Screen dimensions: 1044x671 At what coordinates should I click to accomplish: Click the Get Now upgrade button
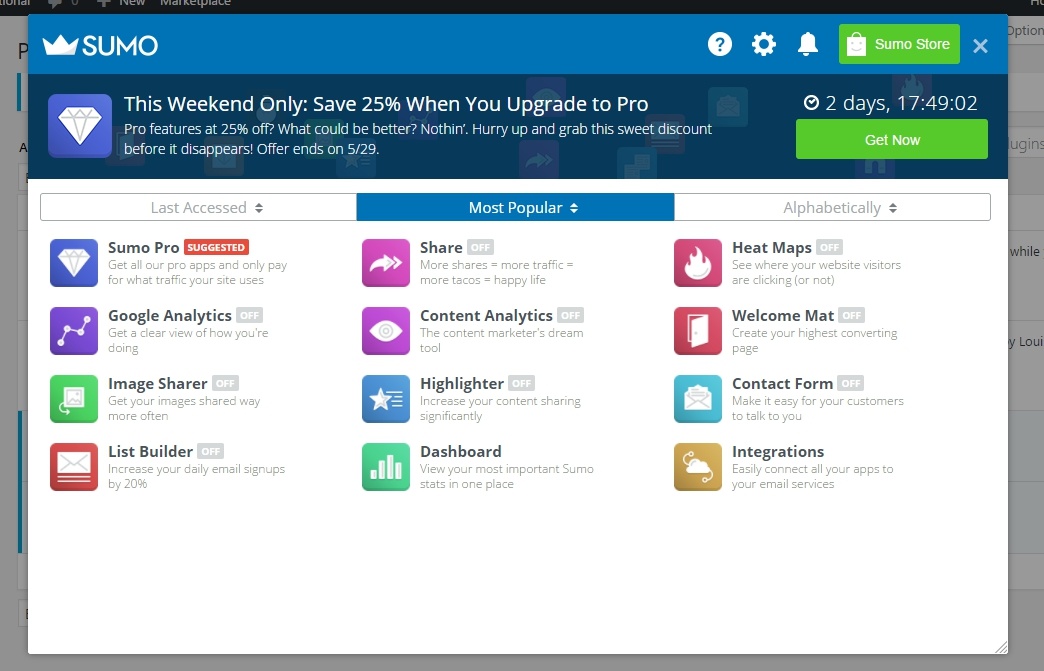point(892,139)
